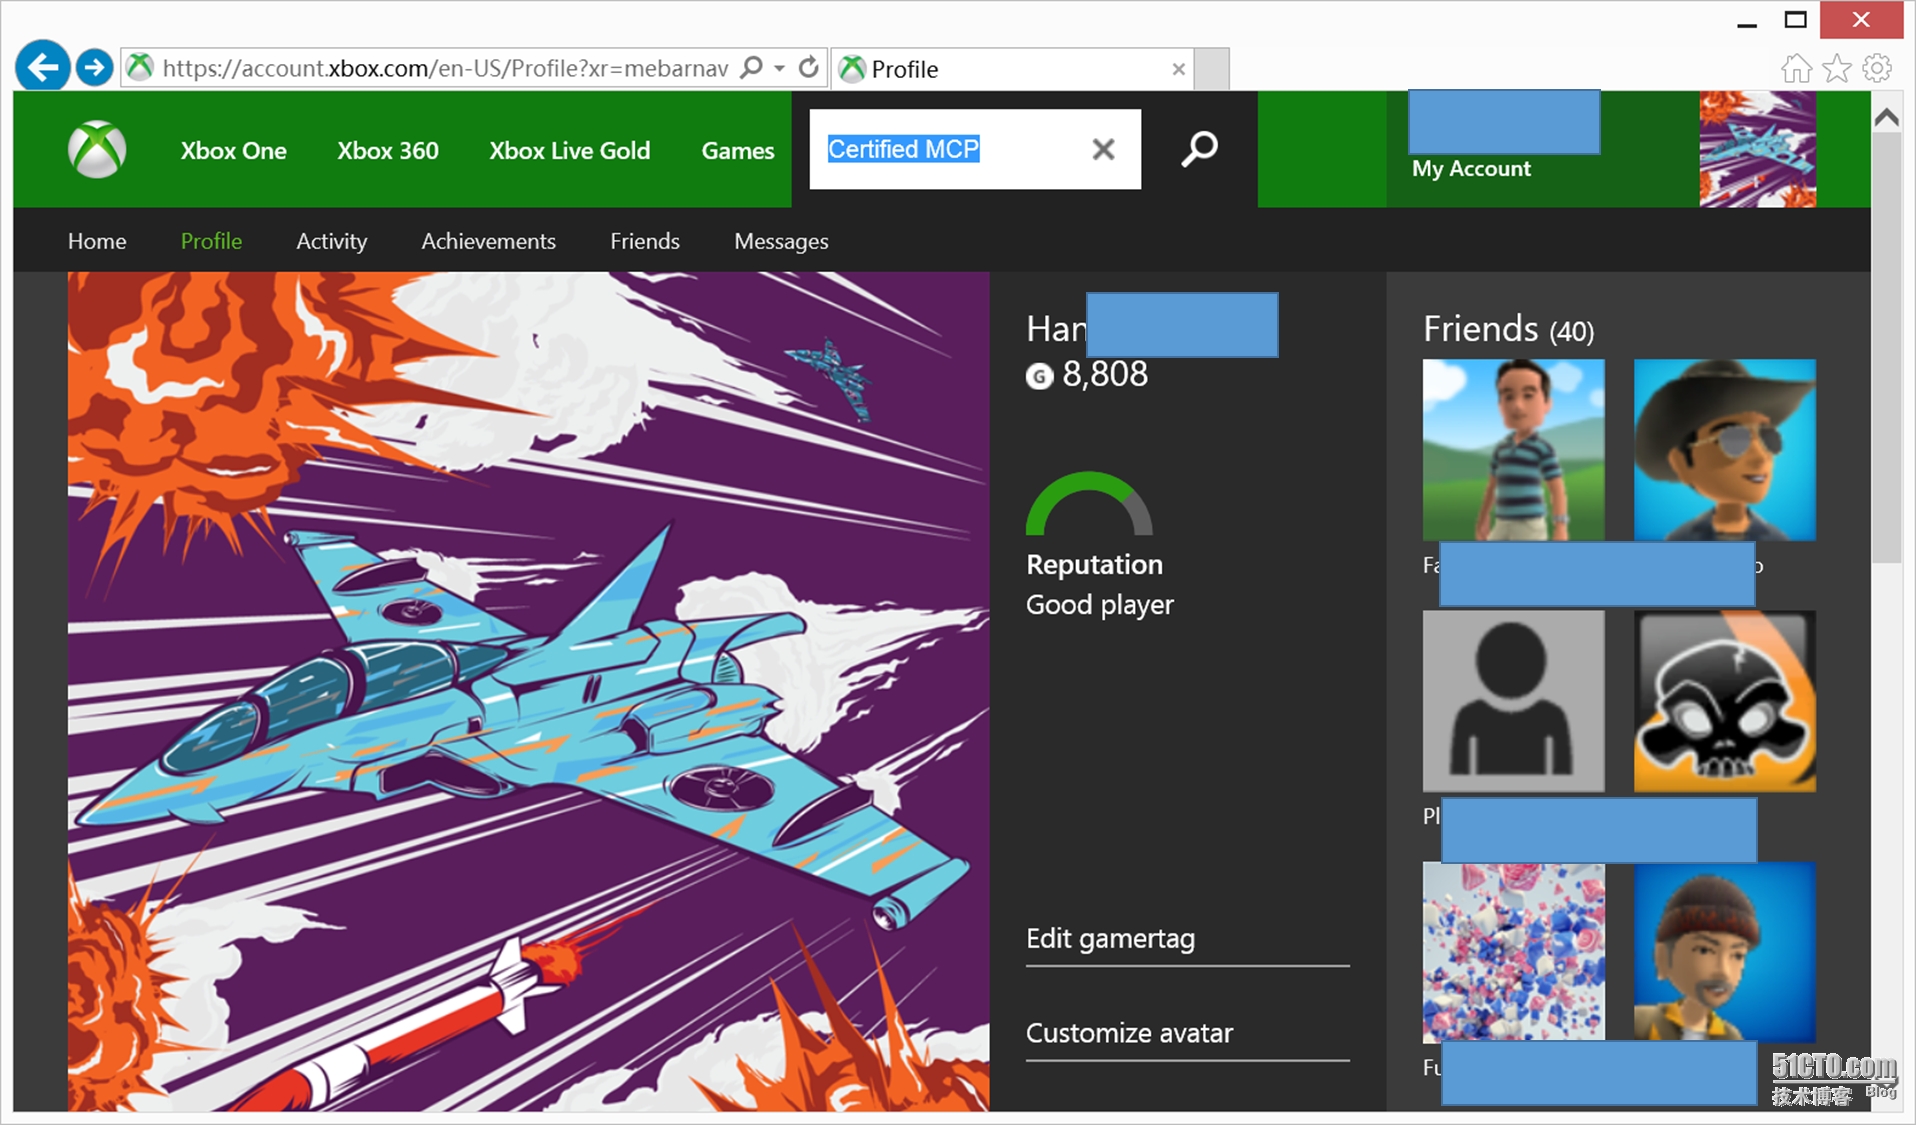Select the Profile sub-navigation tab

point(211,241)
